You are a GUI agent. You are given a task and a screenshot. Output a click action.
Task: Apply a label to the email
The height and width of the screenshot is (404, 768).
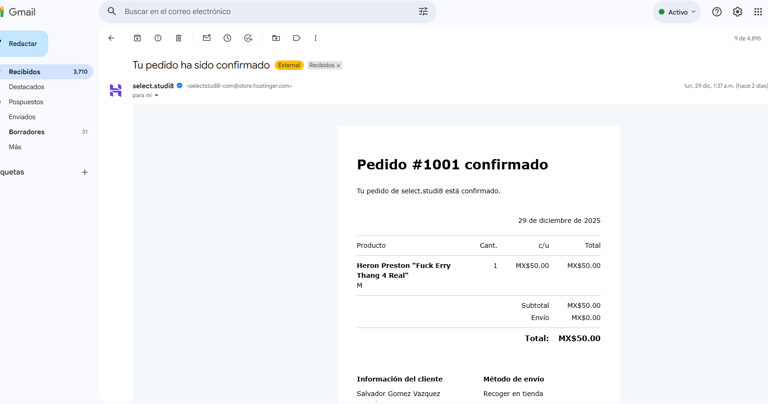click(296, 38)
